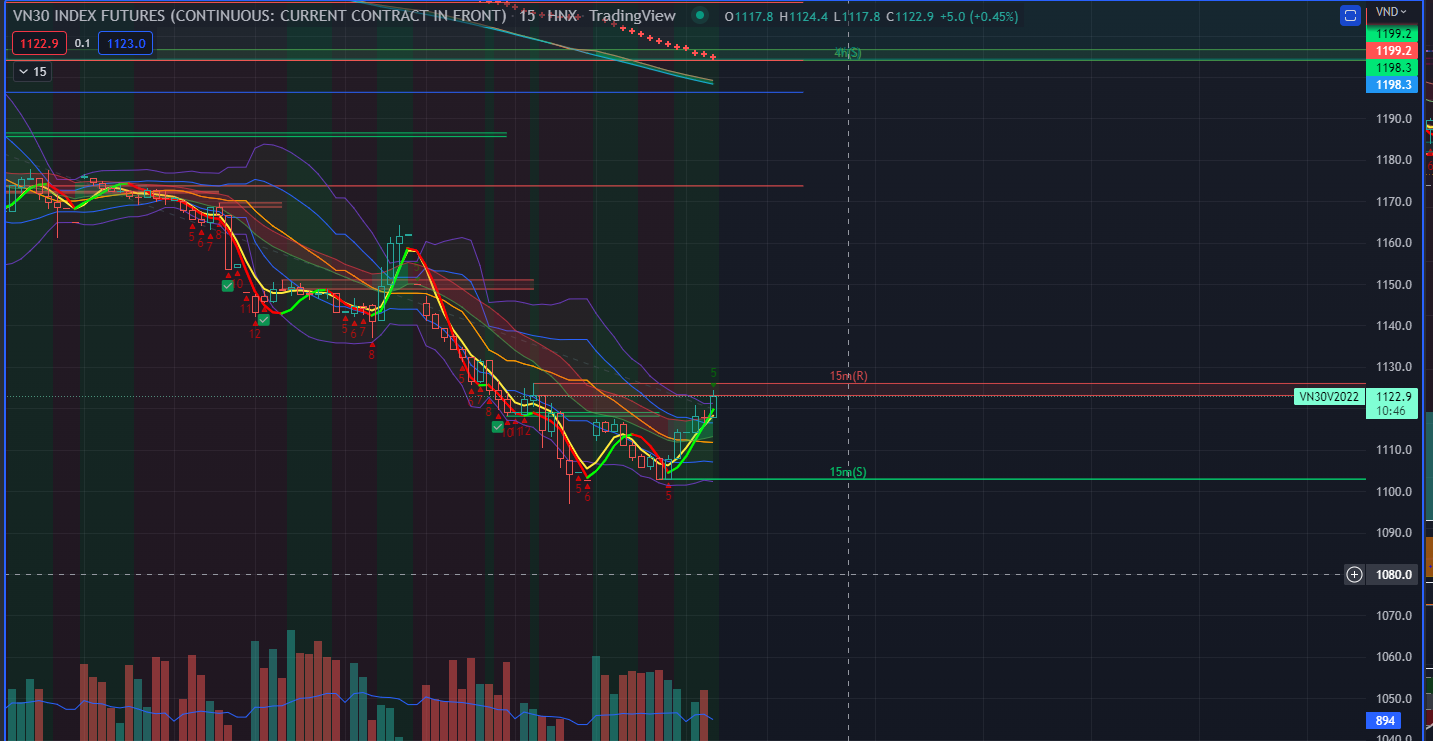The image size is (1433, 741).
Task: Click the 15 interval label in title
Action: (526, 15)
